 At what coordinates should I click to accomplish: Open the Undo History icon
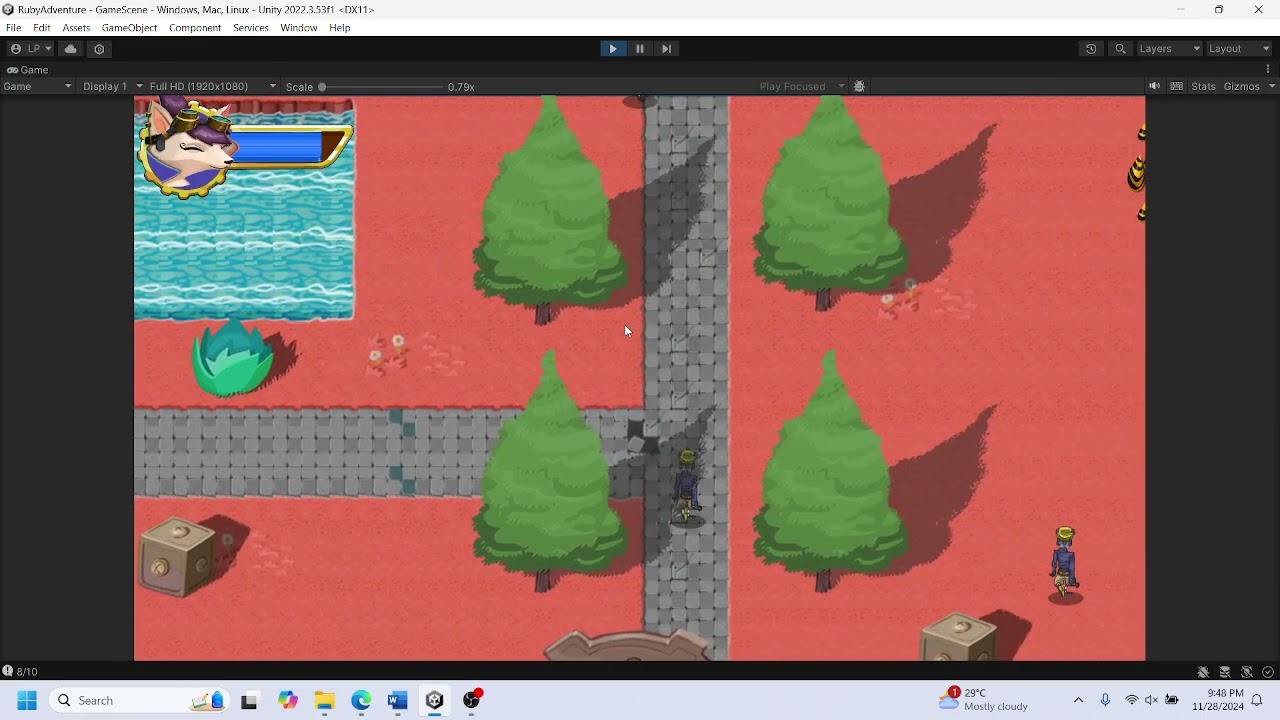(x=1091, y=49)
